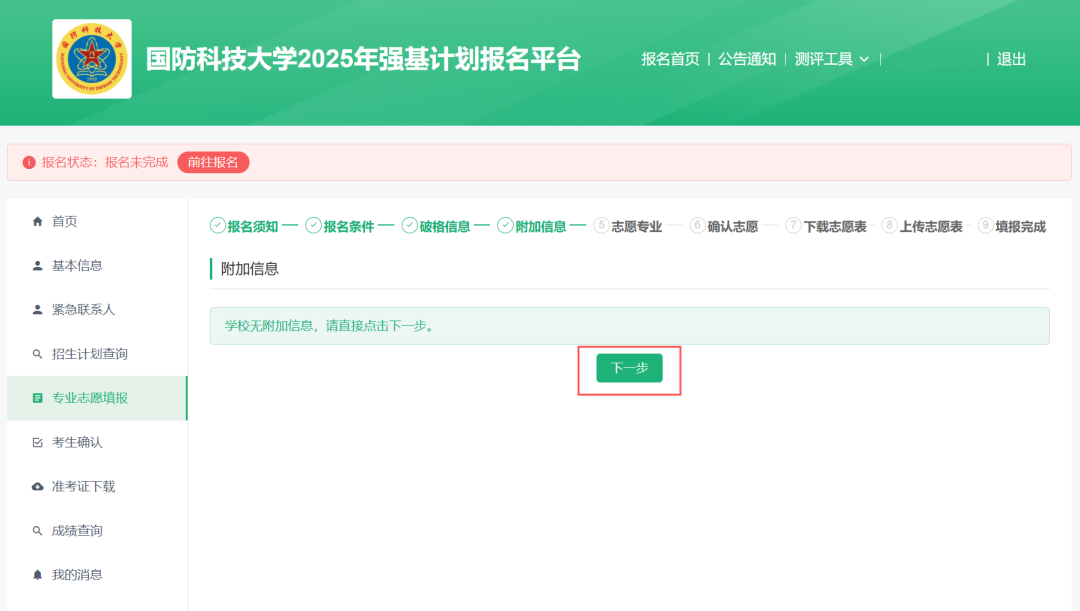
Task: Click the step 7 number circle
Action: click(793, 225)
